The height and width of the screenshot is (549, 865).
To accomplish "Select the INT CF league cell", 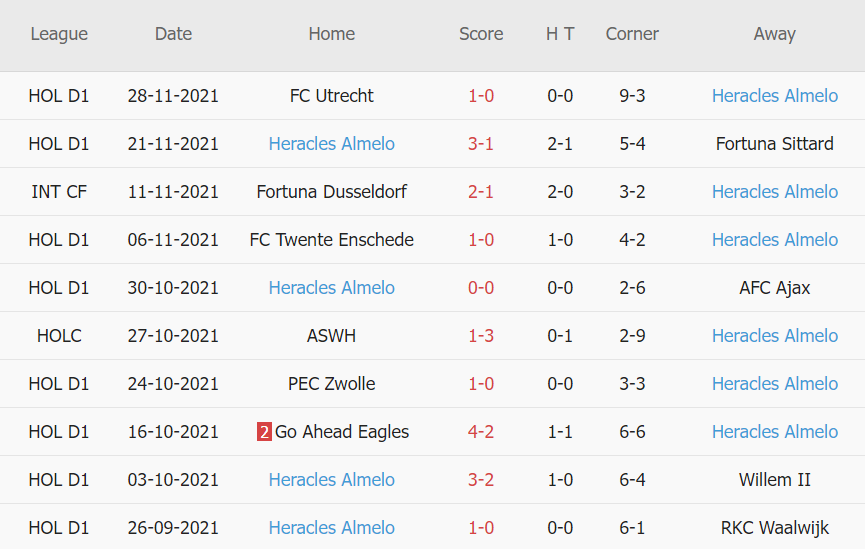I will tap(59, 192).
